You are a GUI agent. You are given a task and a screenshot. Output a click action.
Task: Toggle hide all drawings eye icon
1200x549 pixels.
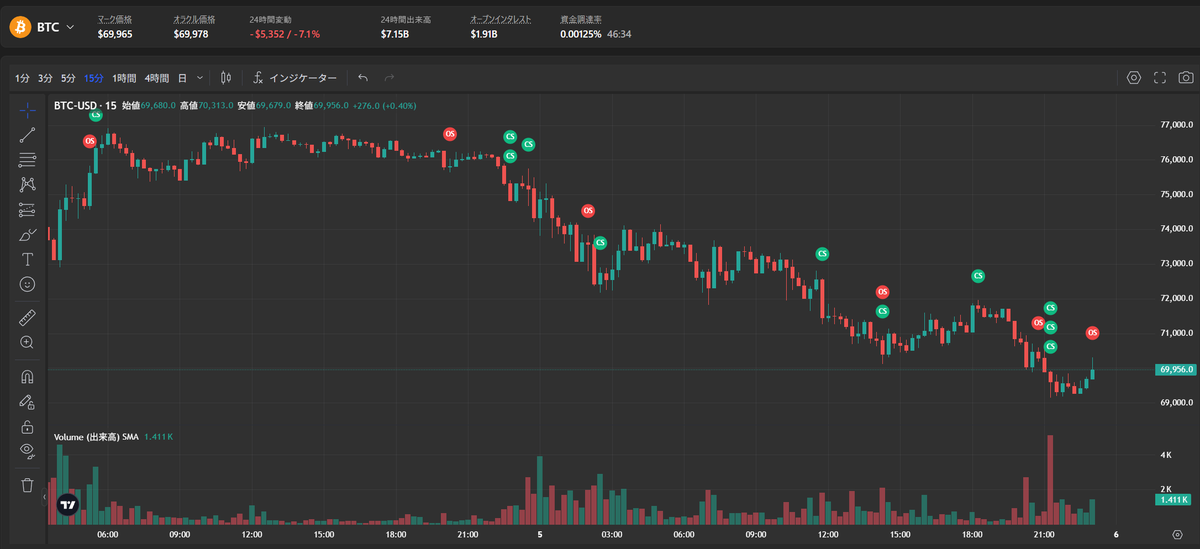(x=27, y=451)
